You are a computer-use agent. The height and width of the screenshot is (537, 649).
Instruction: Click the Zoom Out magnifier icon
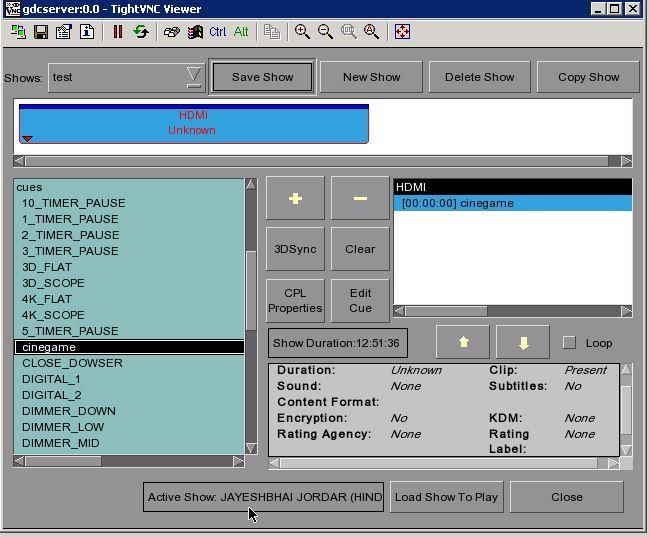point(325,32)
